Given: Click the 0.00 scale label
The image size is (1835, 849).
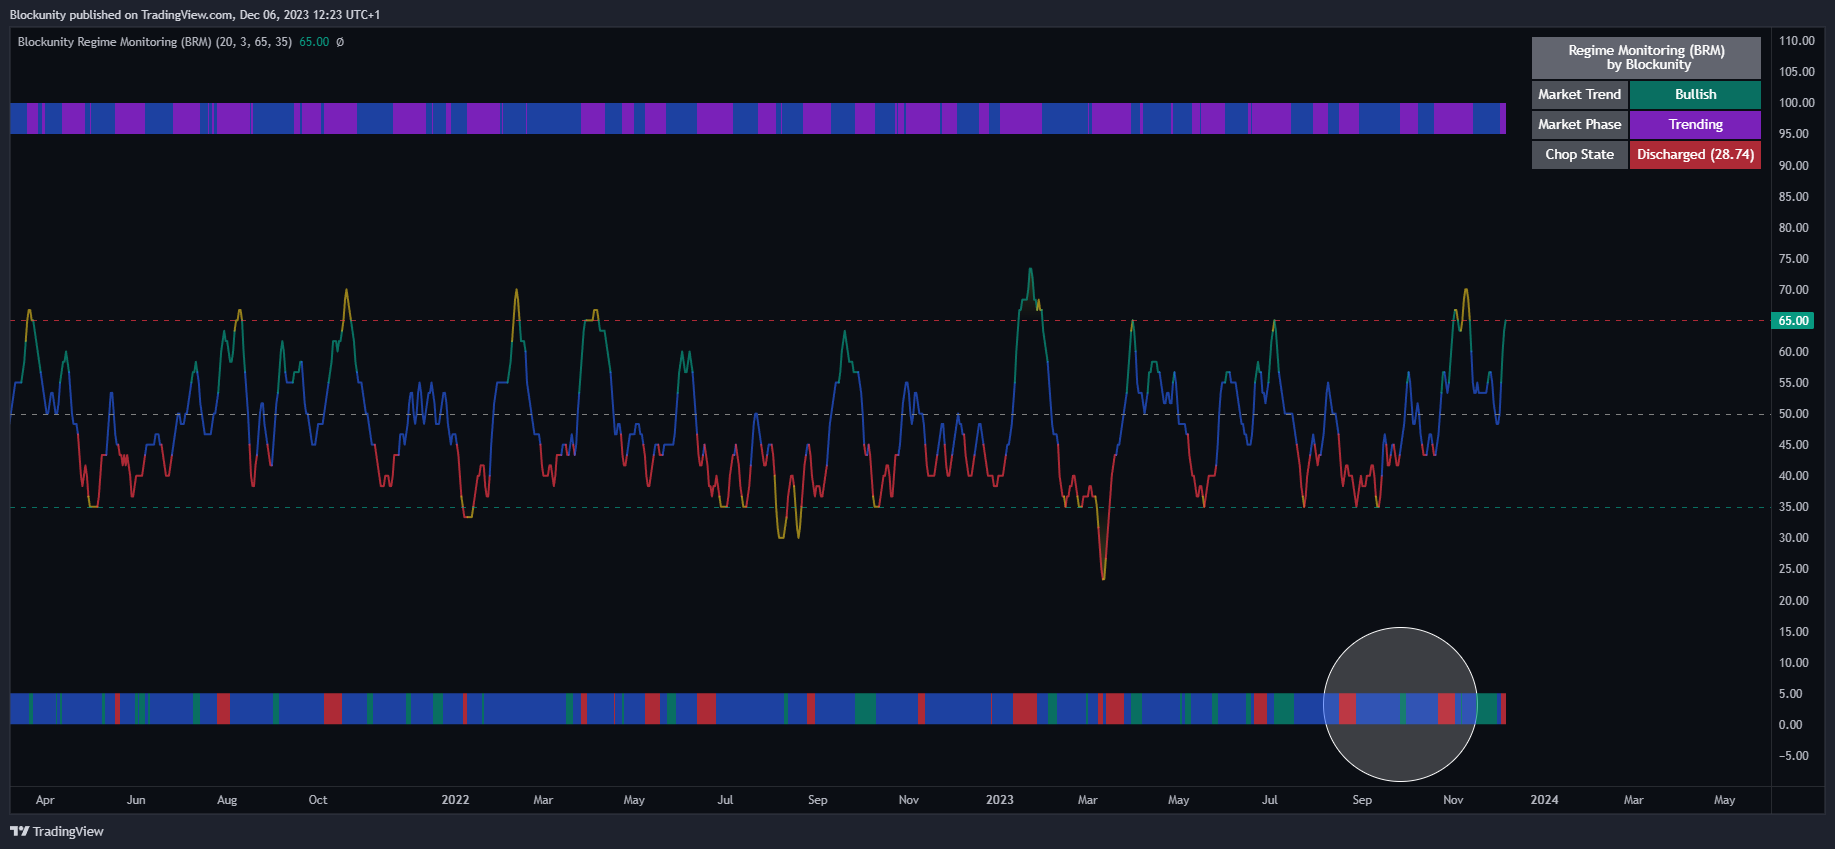Looking at the screenshot, I should coord(1791,725).
